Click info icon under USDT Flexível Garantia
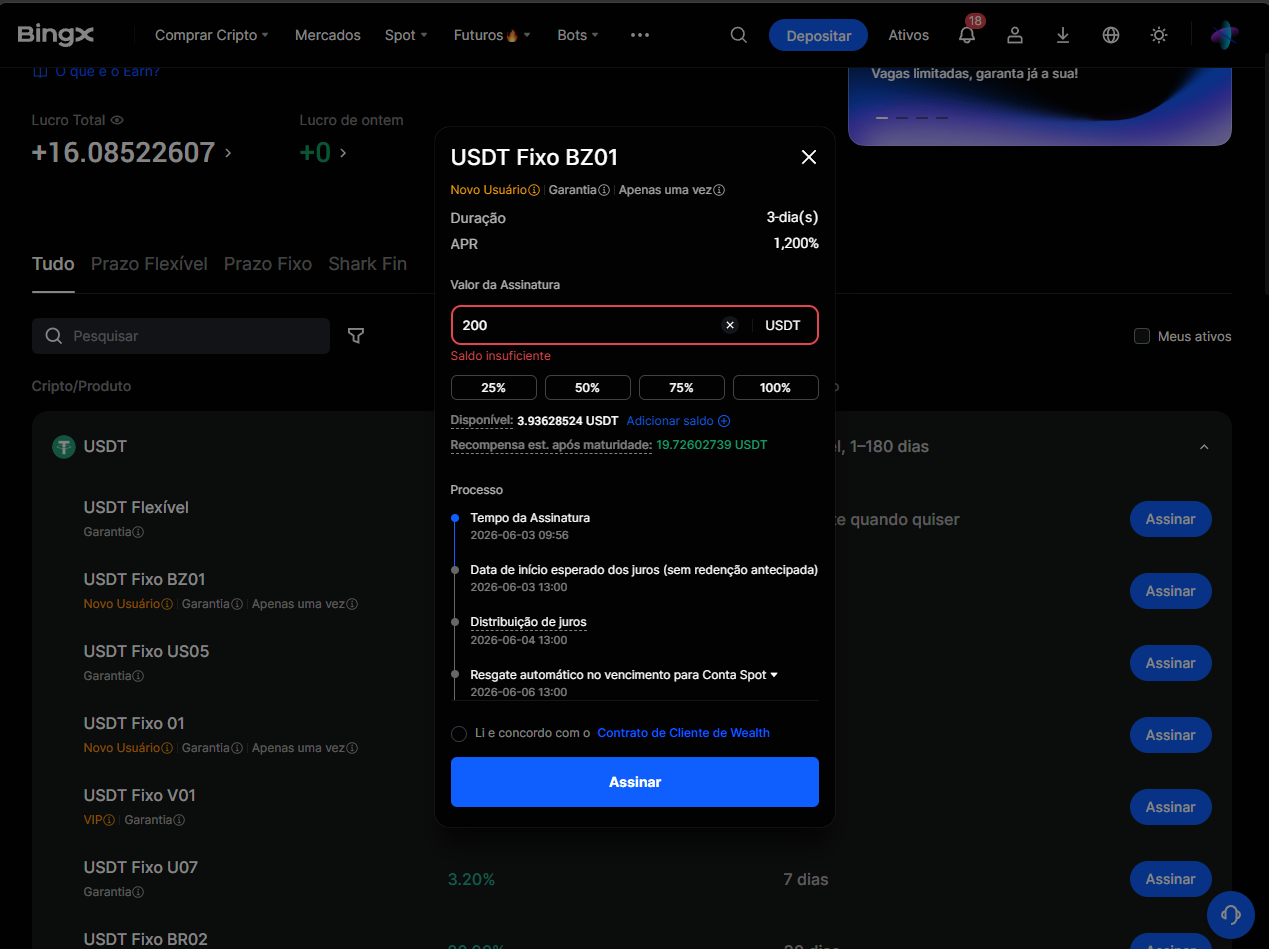 pyautogui.click(x=138, y=532)
